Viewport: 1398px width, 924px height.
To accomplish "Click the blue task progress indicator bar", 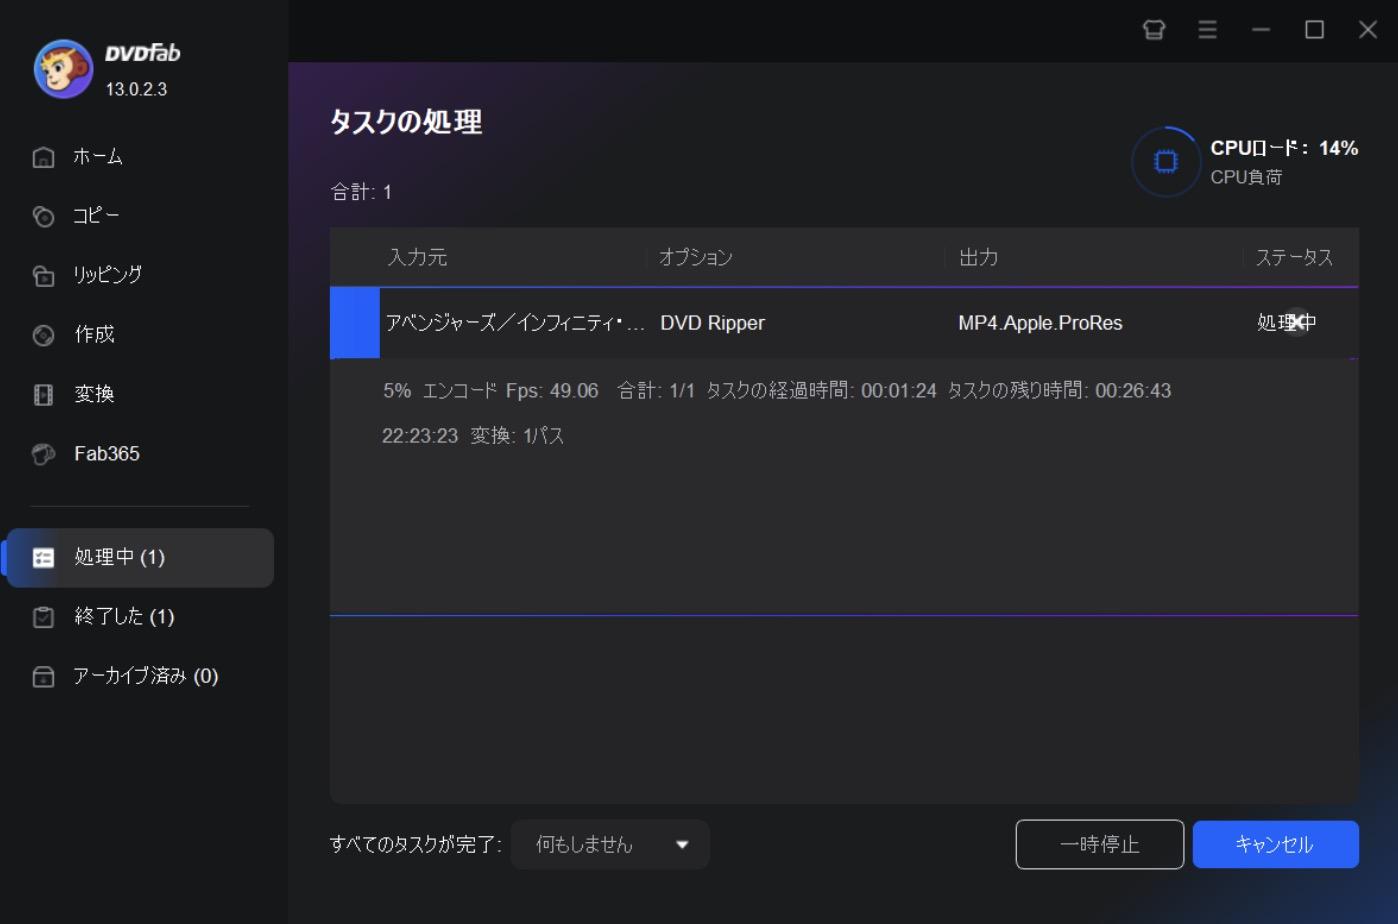I will coord(355,323).
